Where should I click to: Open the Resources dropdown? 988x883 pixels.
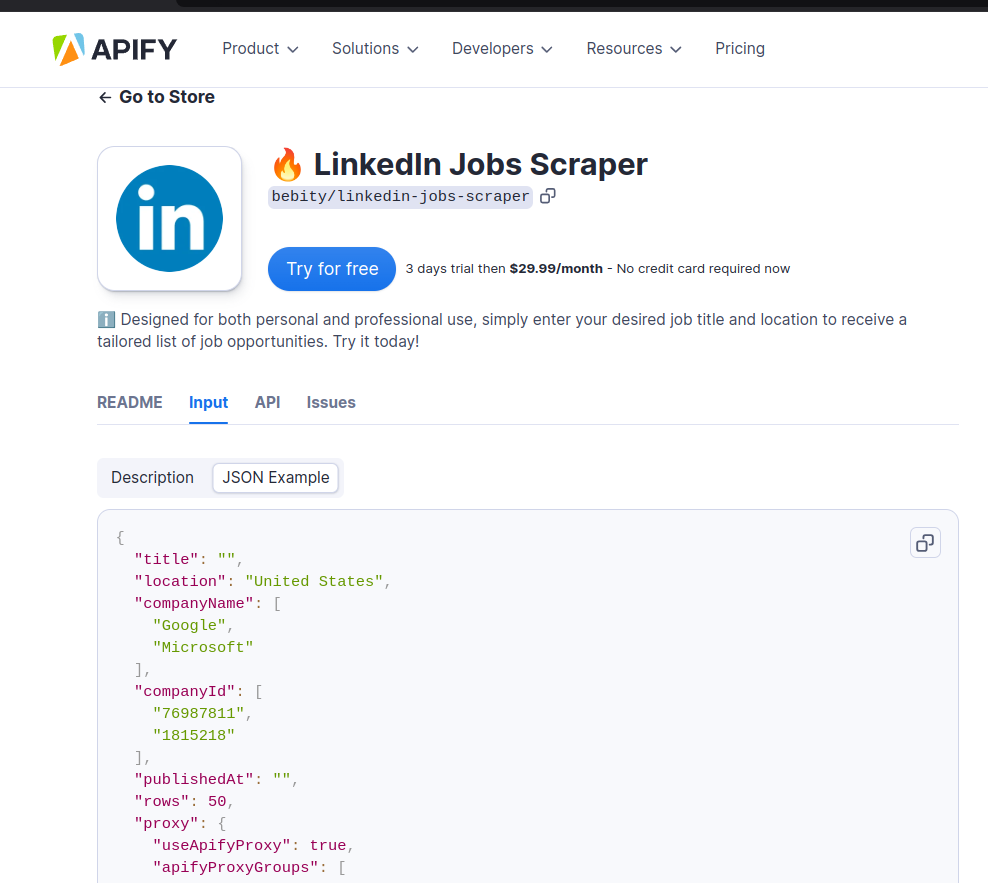(x=634, y=49)
